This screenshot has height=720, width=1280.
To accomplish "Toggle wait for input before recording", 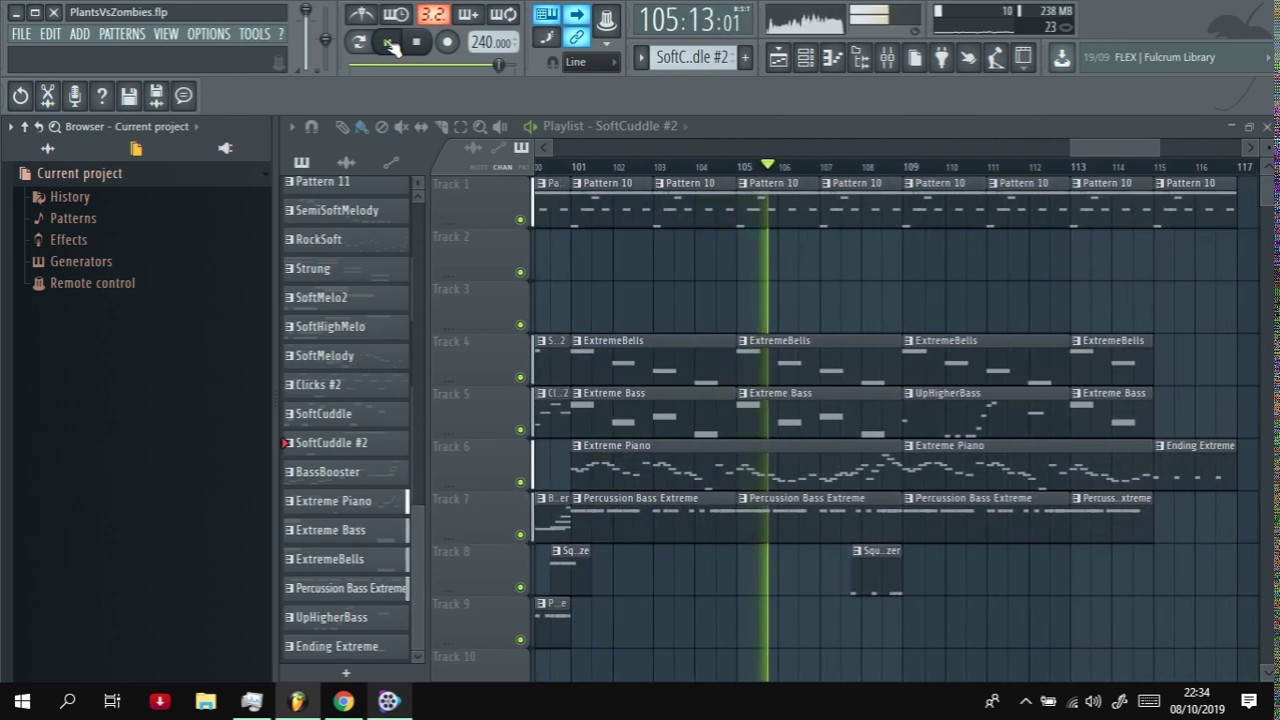I will point(396,14).
